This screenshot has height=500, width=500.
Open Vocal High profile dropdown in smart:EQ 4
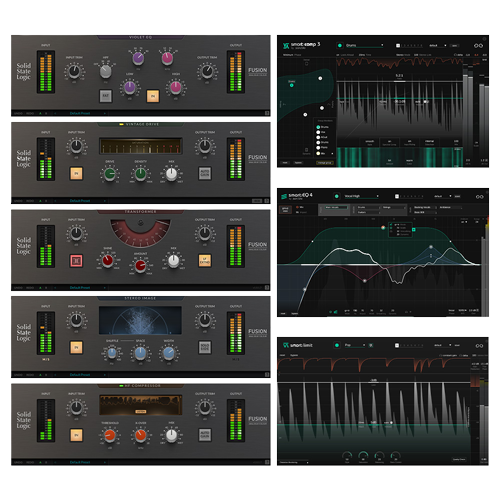[x=361, y=196]
